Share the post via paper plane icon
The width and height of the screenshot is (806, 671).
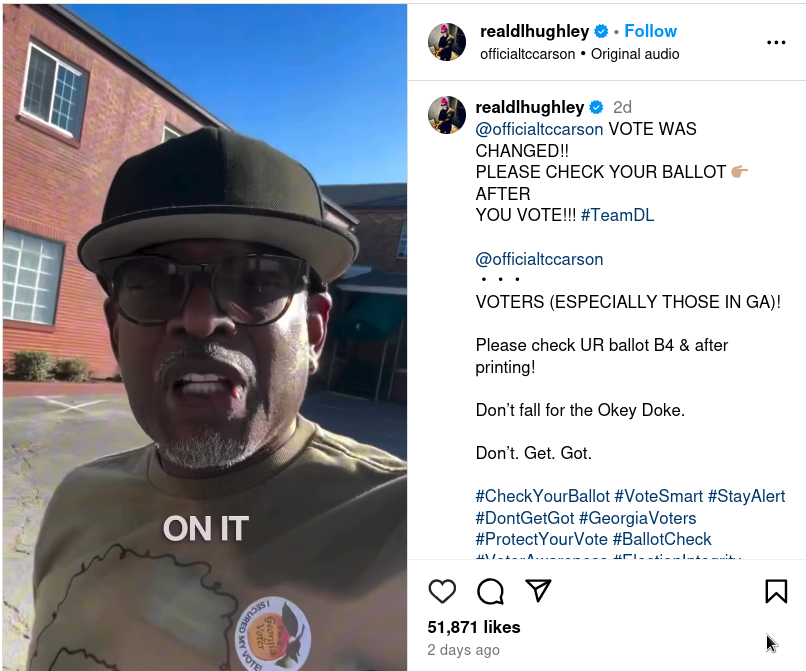click(538, 590)
